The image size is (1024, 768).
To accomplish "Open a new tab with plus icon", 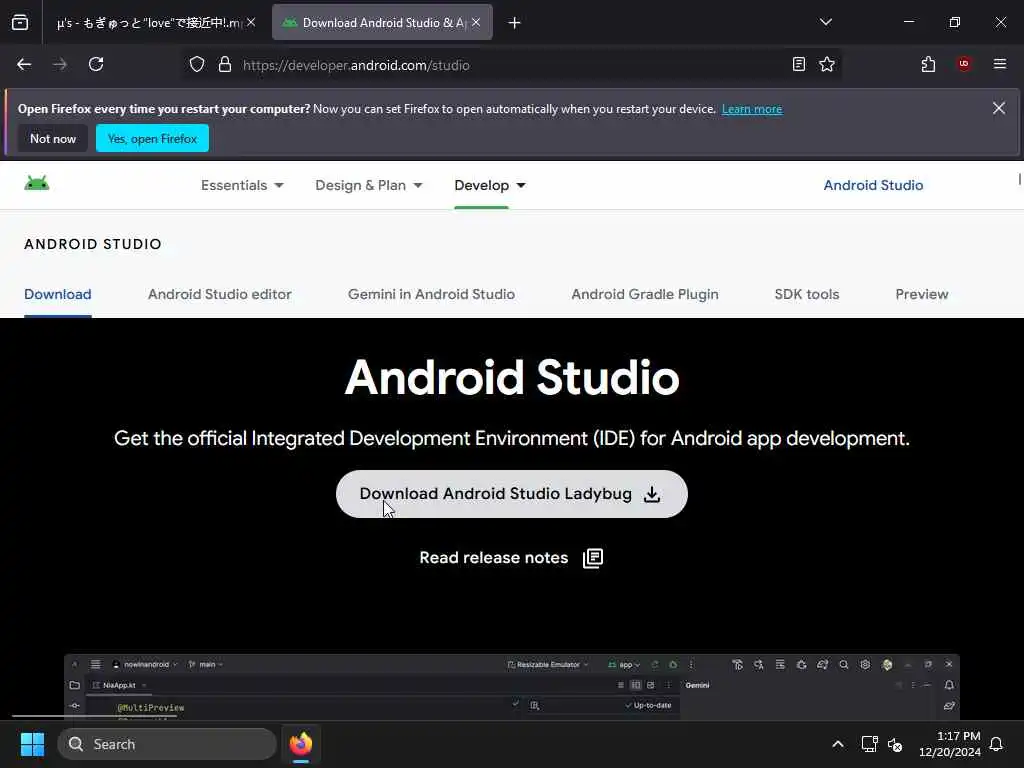I will [x=514, y=23].
